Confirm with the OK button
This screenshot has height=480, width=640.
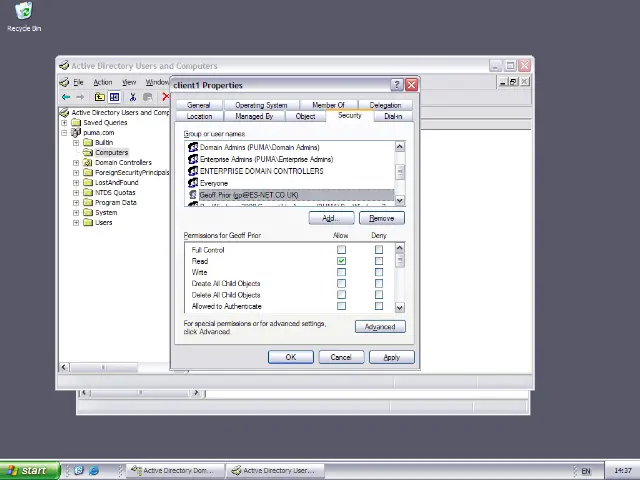point(291,357)
